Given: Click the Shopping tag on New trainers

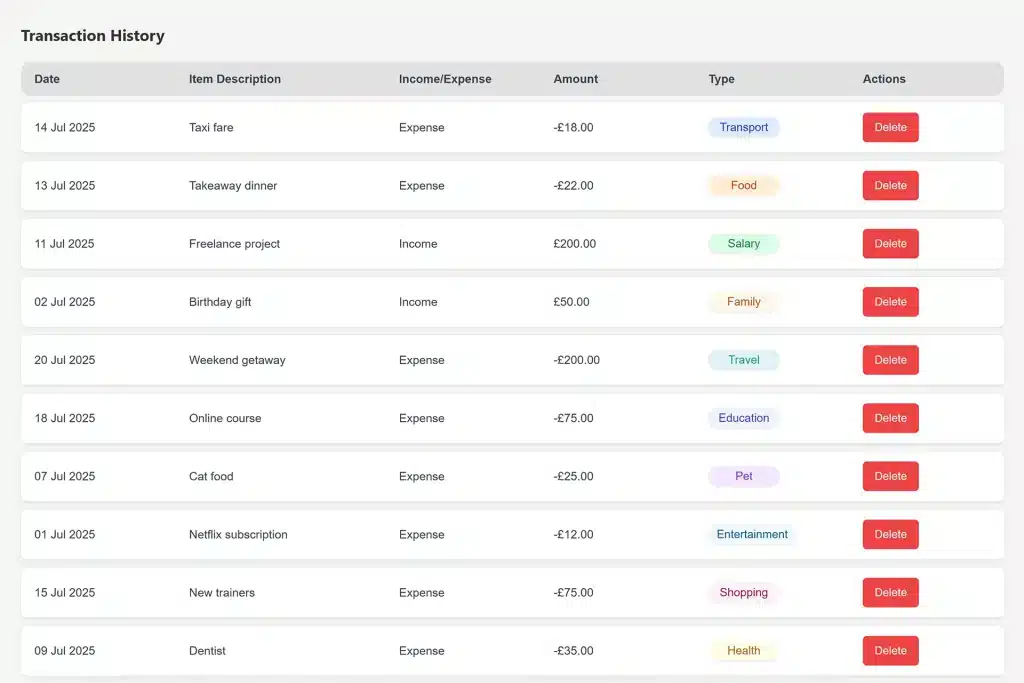Looking at the screenshot, I should click(743, 592).
